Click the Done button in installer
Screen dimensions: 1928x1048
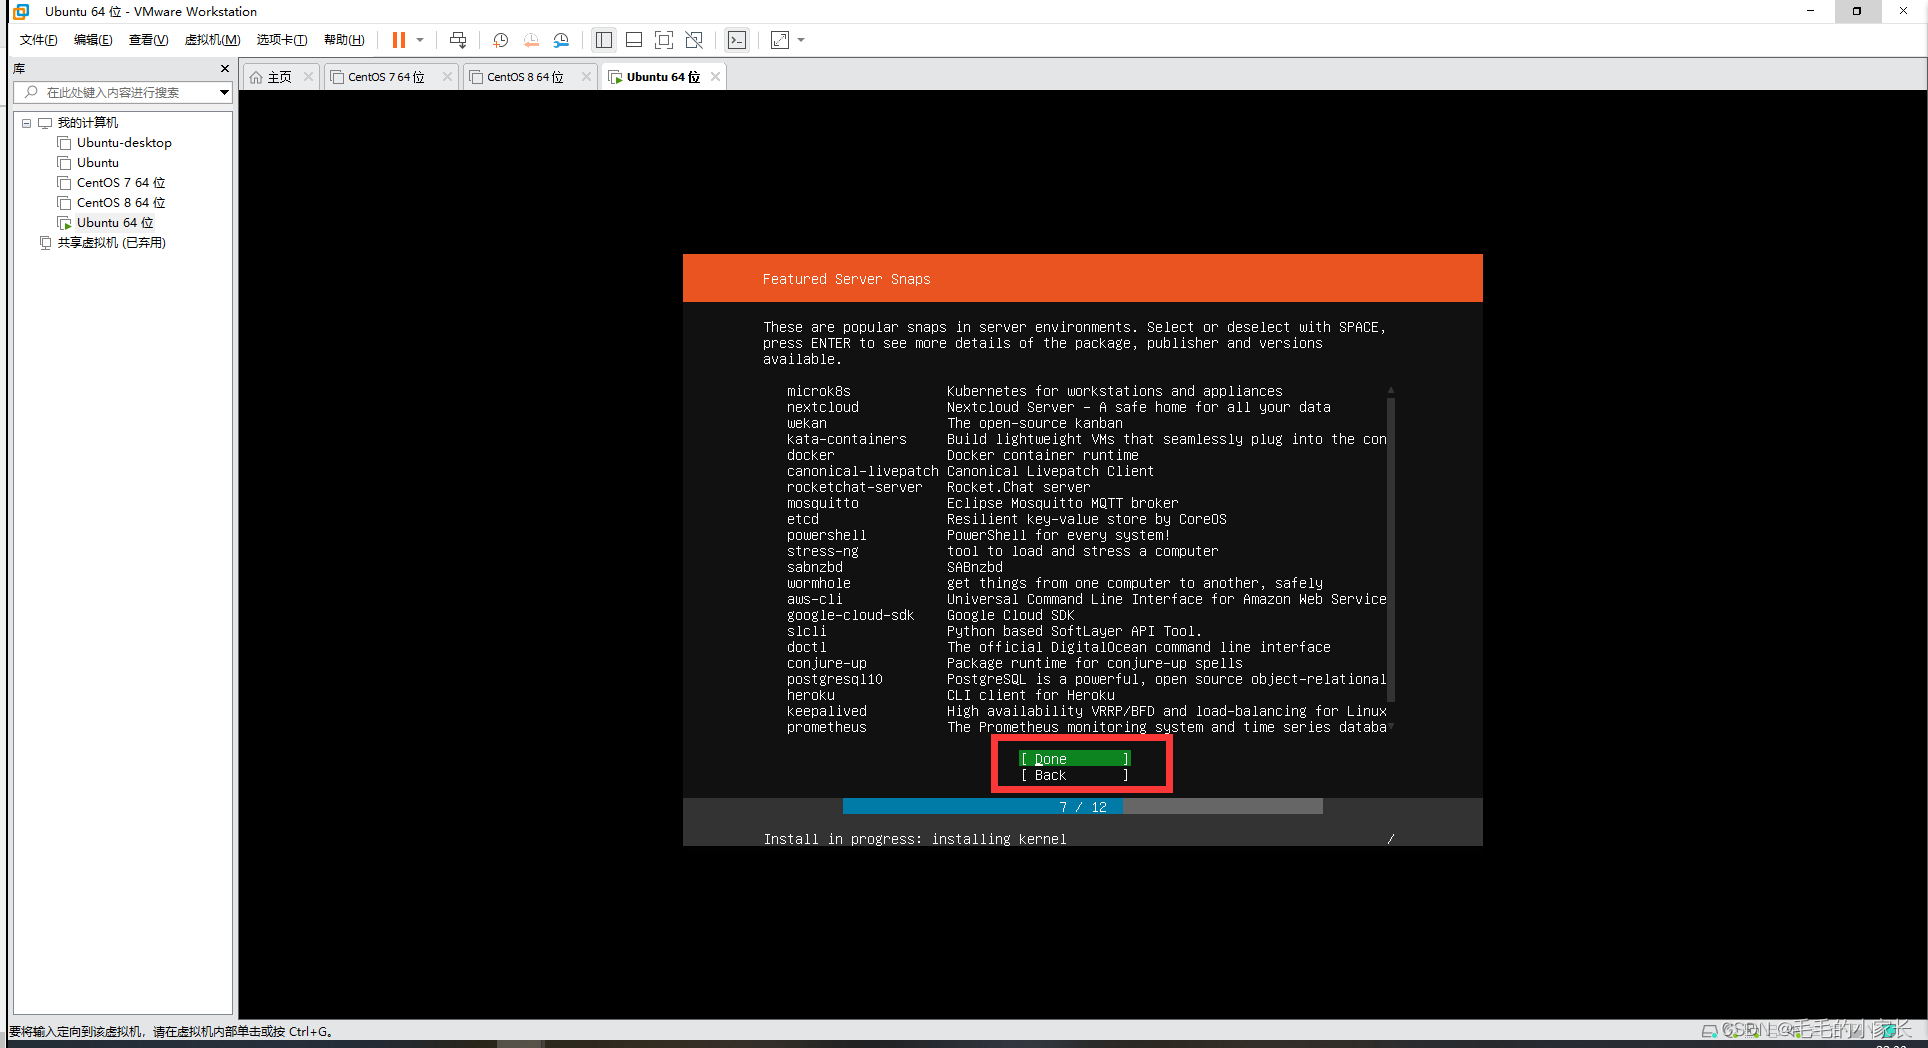pyautogui.click(x=1075, y=759)
